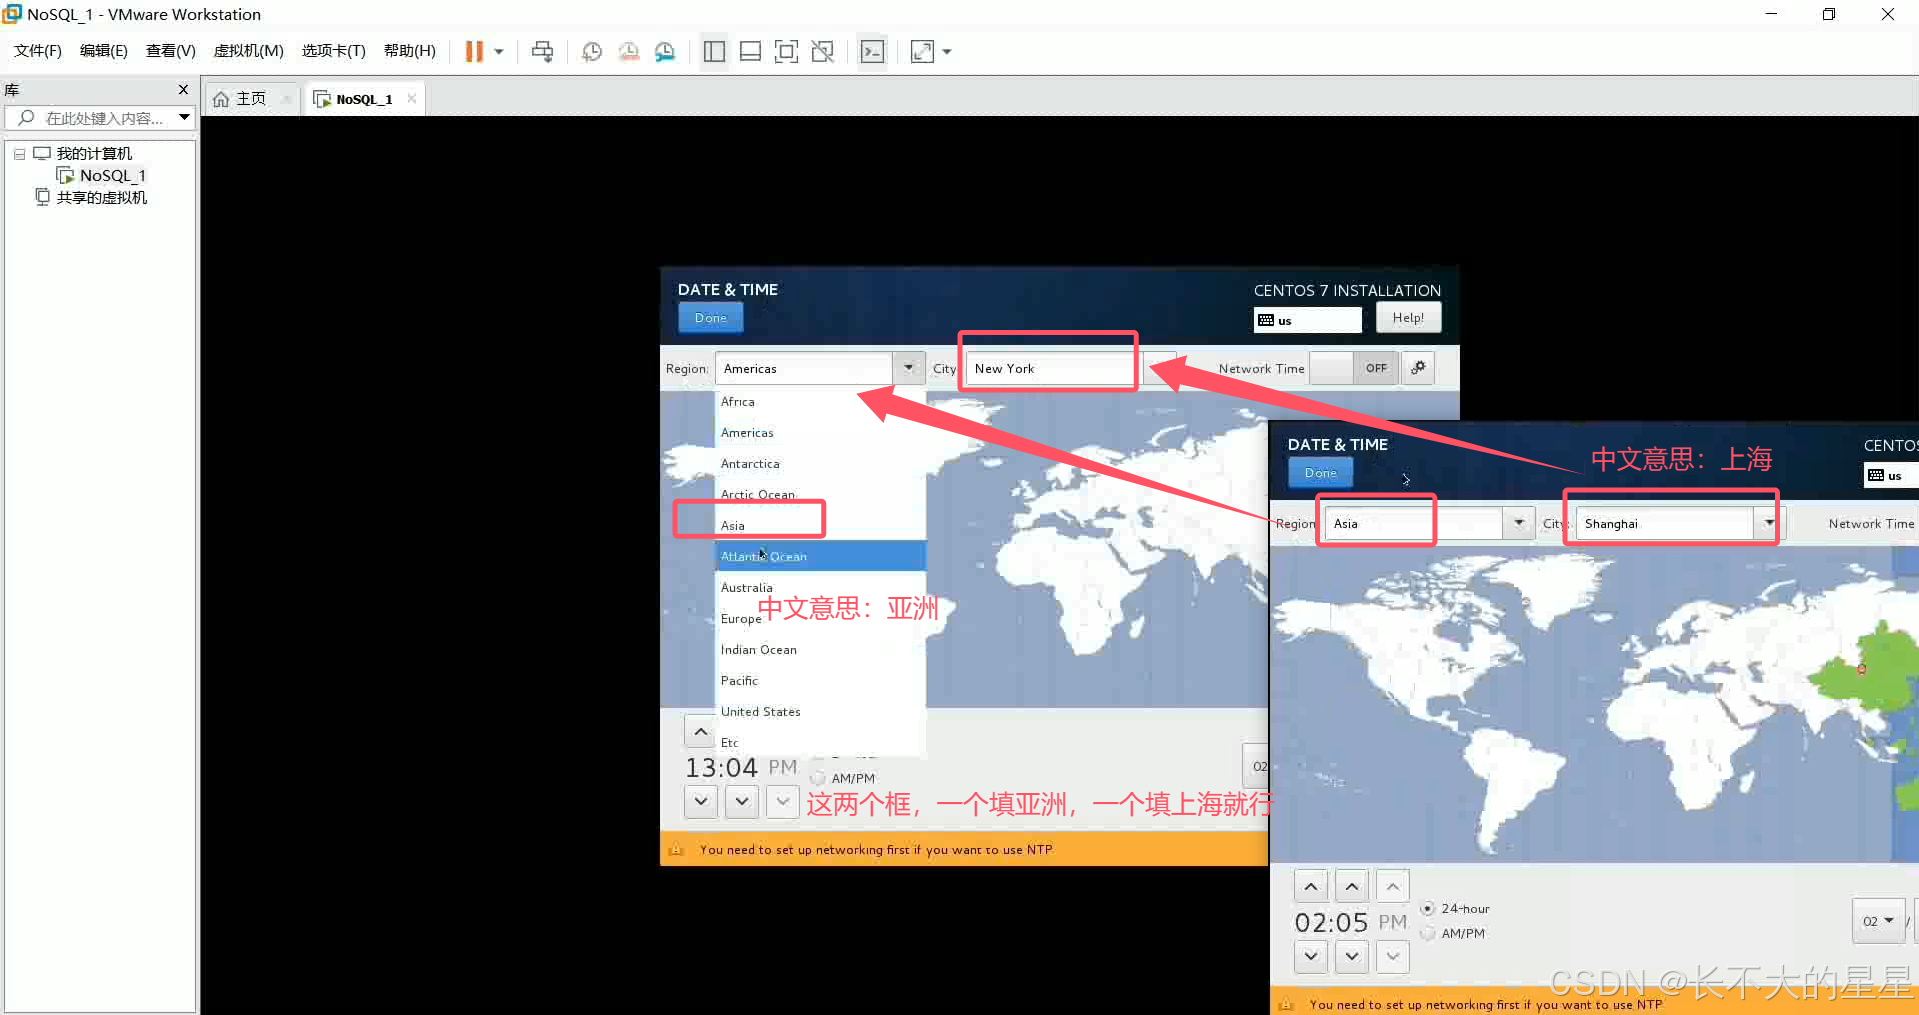
Task: Click the Help! button in the installer
Action: [x=1408, y=318]
